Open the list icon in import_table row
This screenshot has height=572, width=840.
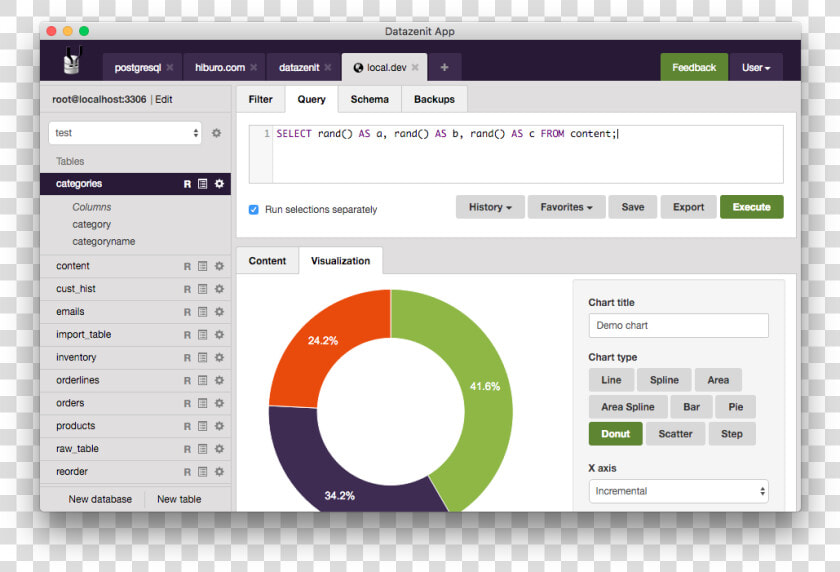(x=202, y=335)
